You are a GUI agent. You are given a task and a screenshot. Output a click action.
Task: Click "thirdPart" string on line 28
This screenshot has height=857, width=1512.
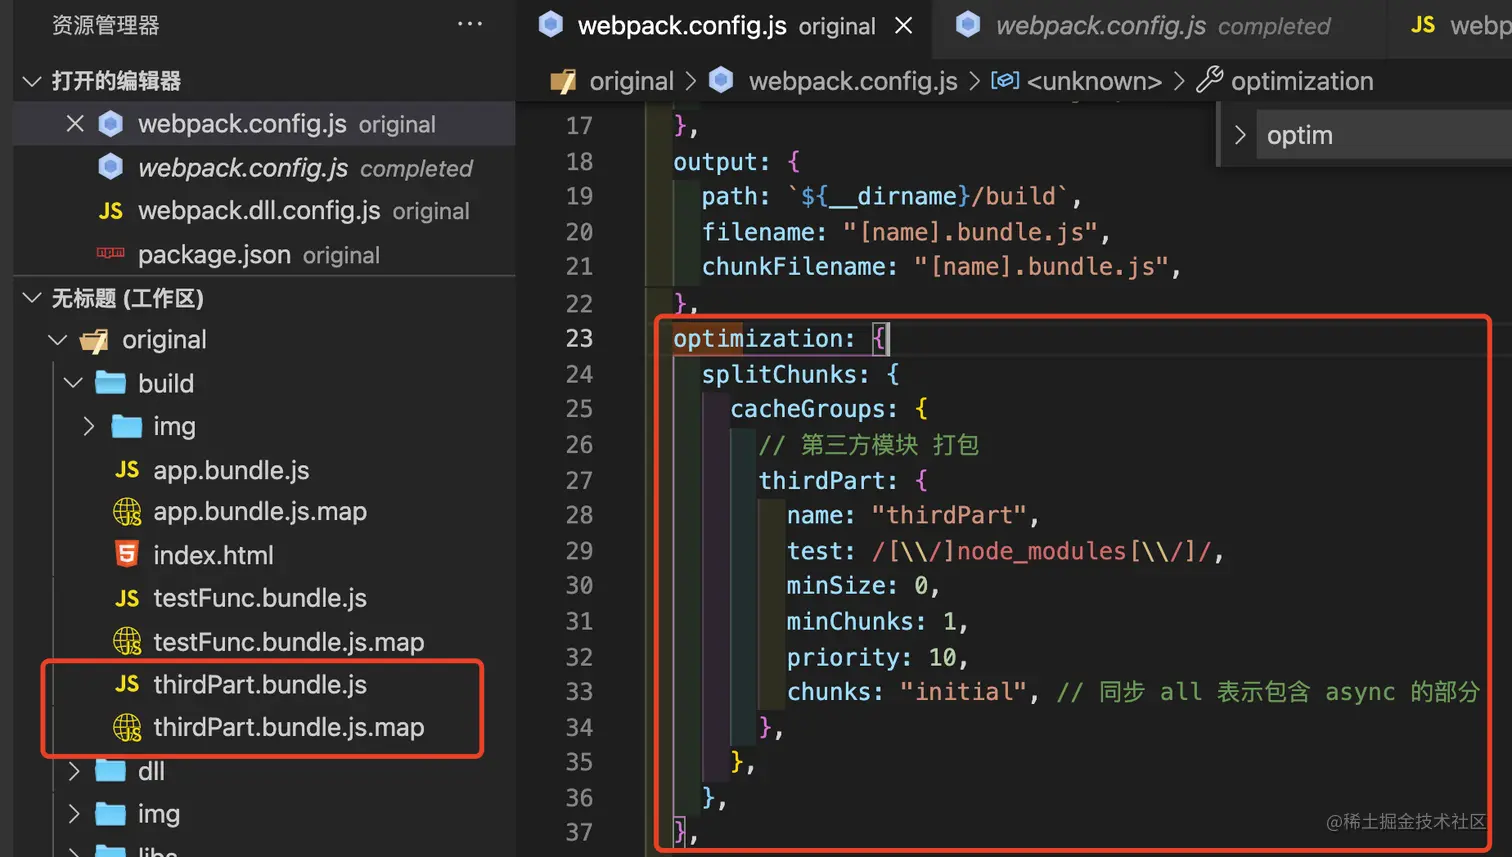949,515
